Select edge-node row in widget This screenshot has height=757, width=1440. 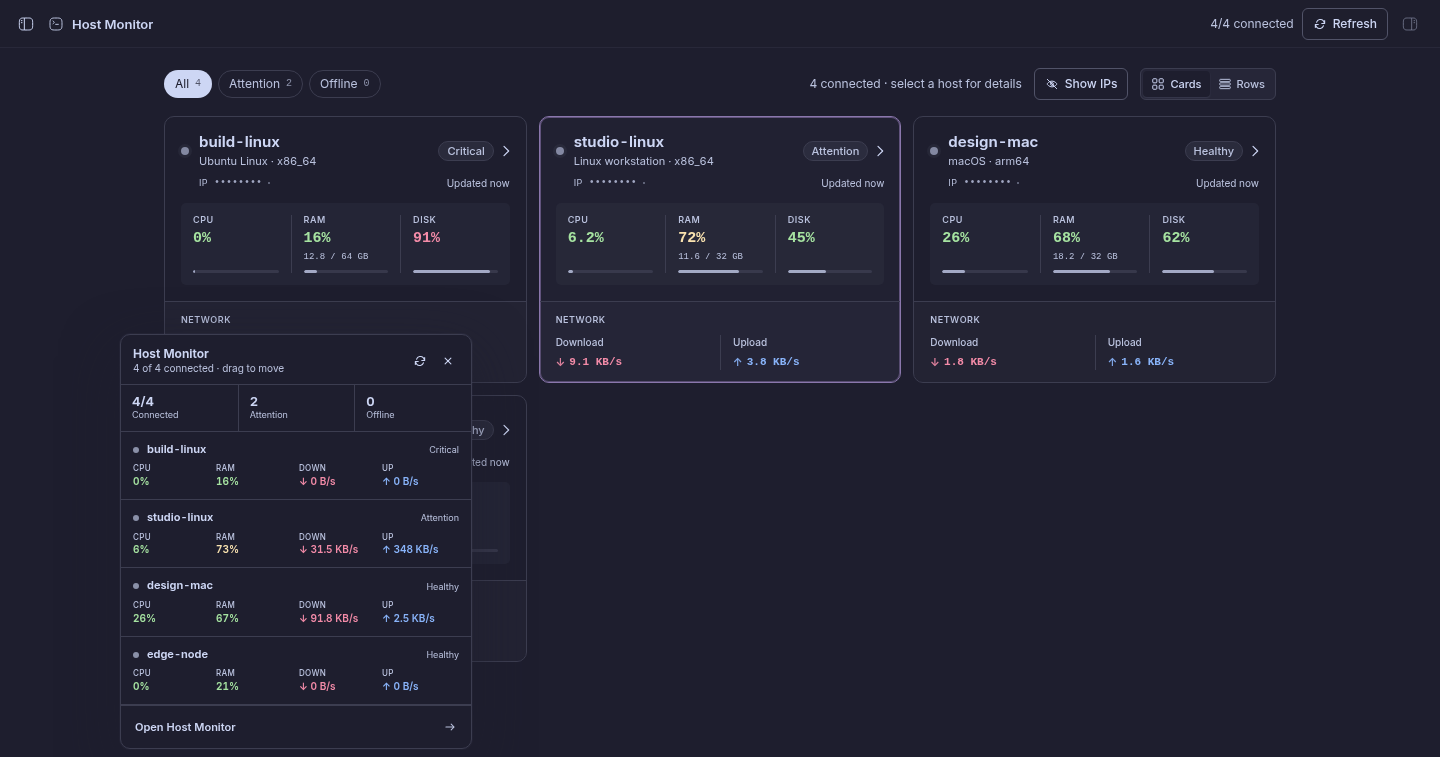tap(296, 671)
